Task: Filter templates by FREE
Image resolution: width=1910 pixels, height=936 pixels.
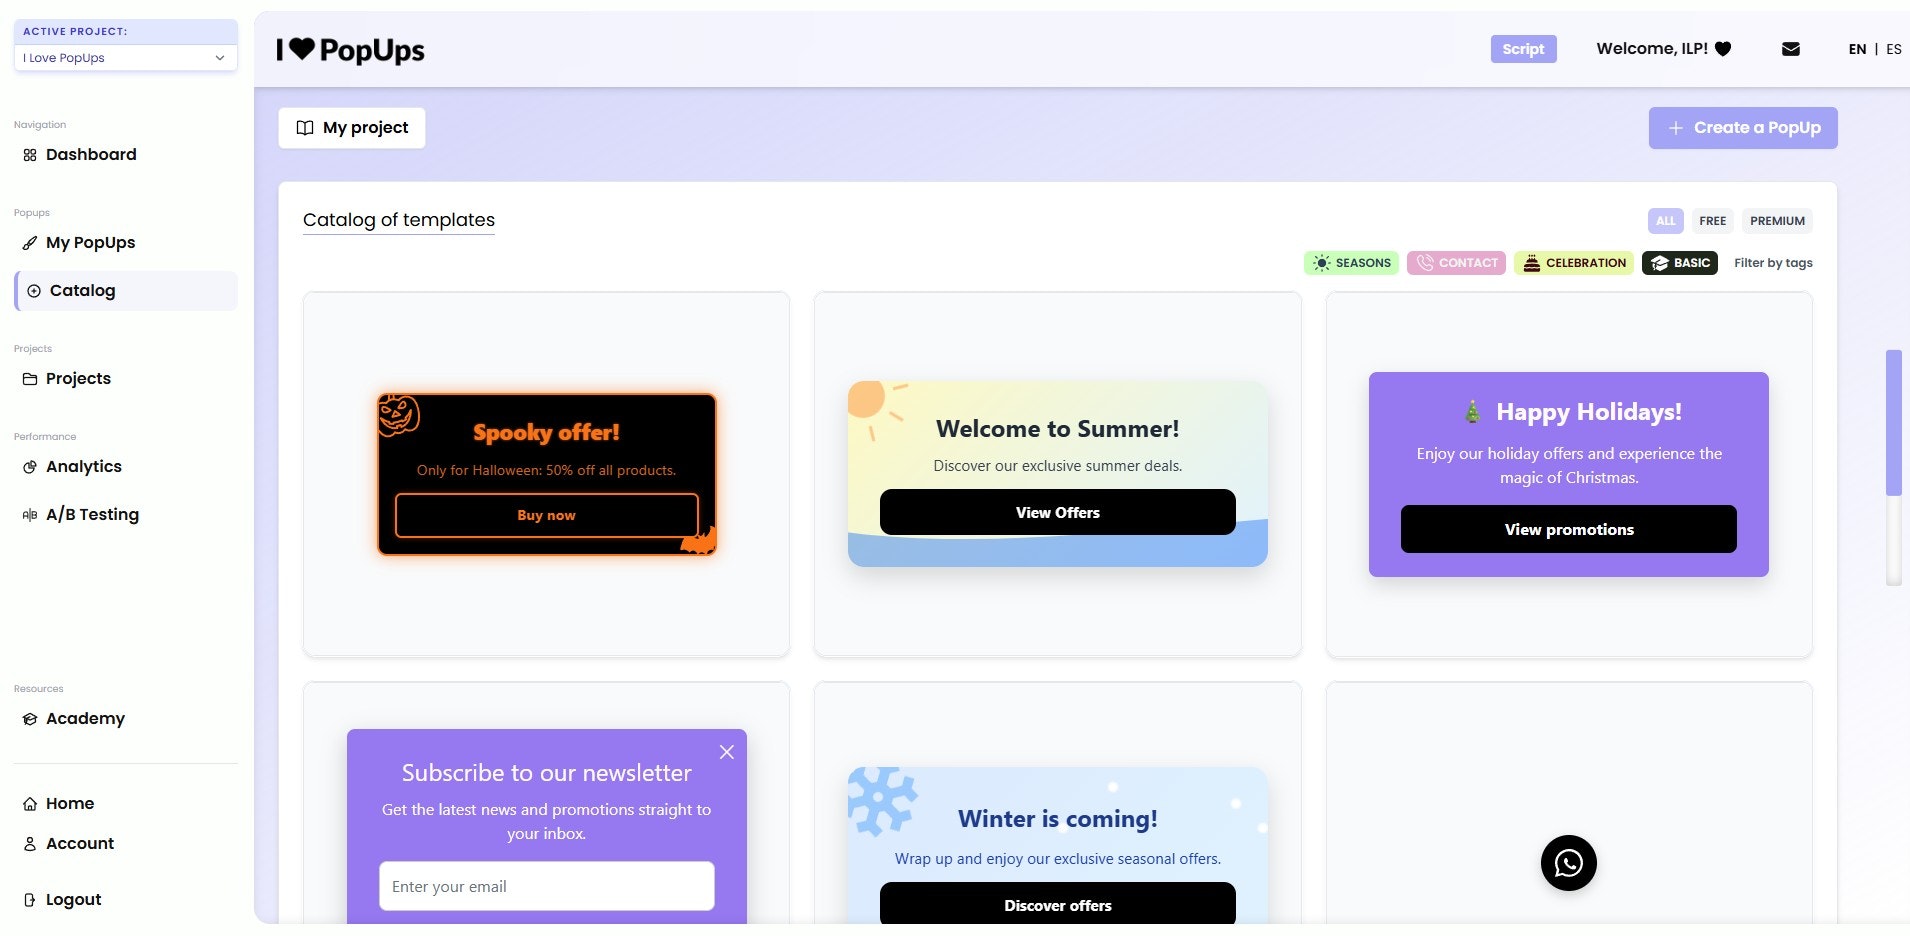Action: pyautogui.click(x=1712, y=221)
